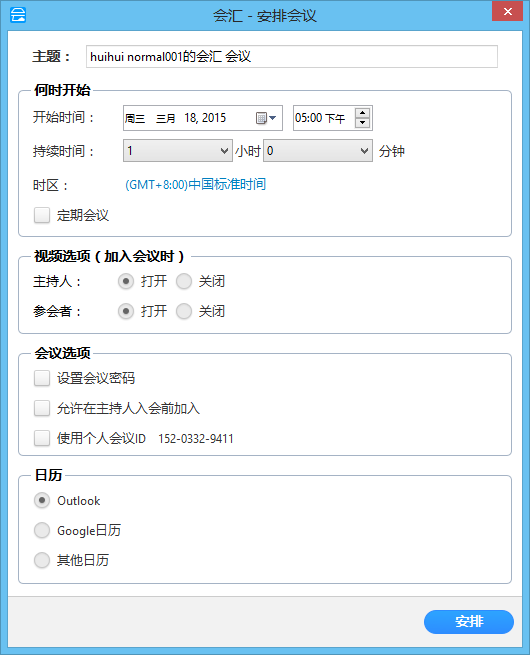Select 主持人 video 打开 radio
This screenshot has height=655, width=530.
[126, 281]
